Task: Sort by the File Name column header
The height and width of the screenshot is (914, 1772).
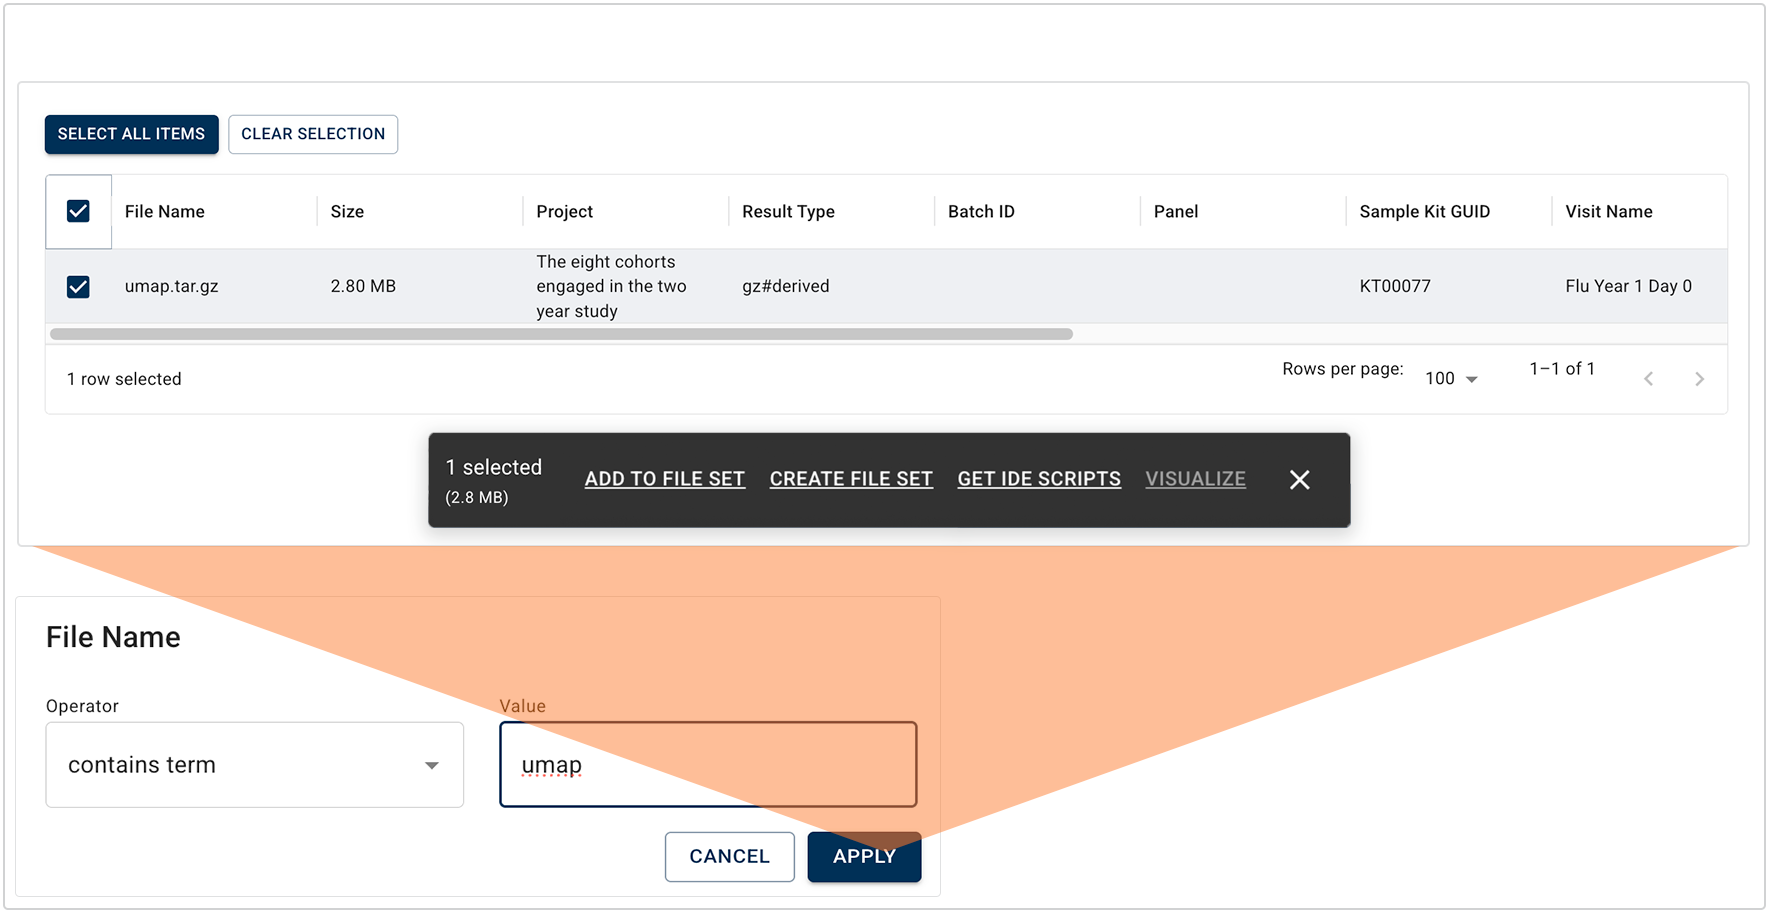Action: pyautogui.click(x=165, y=212)
